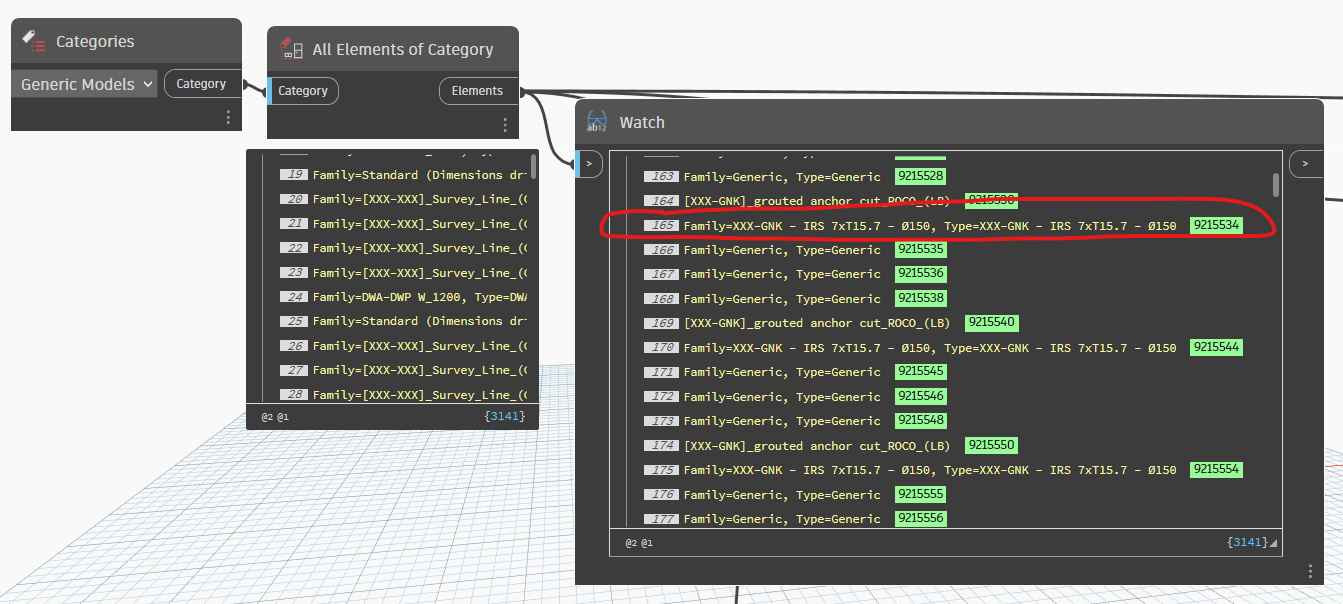The width and height of the screenshot is (1343, 604).
Task: Open the All Elements of Category three-dot menu
Action: tap(505, 125)
